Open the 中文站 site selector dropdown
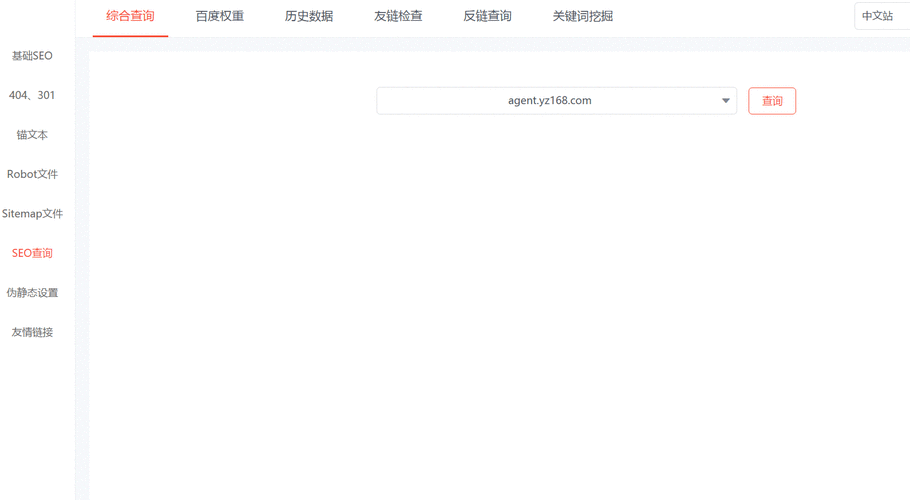This screenshot has height=500, width=910. click(880, 16)
